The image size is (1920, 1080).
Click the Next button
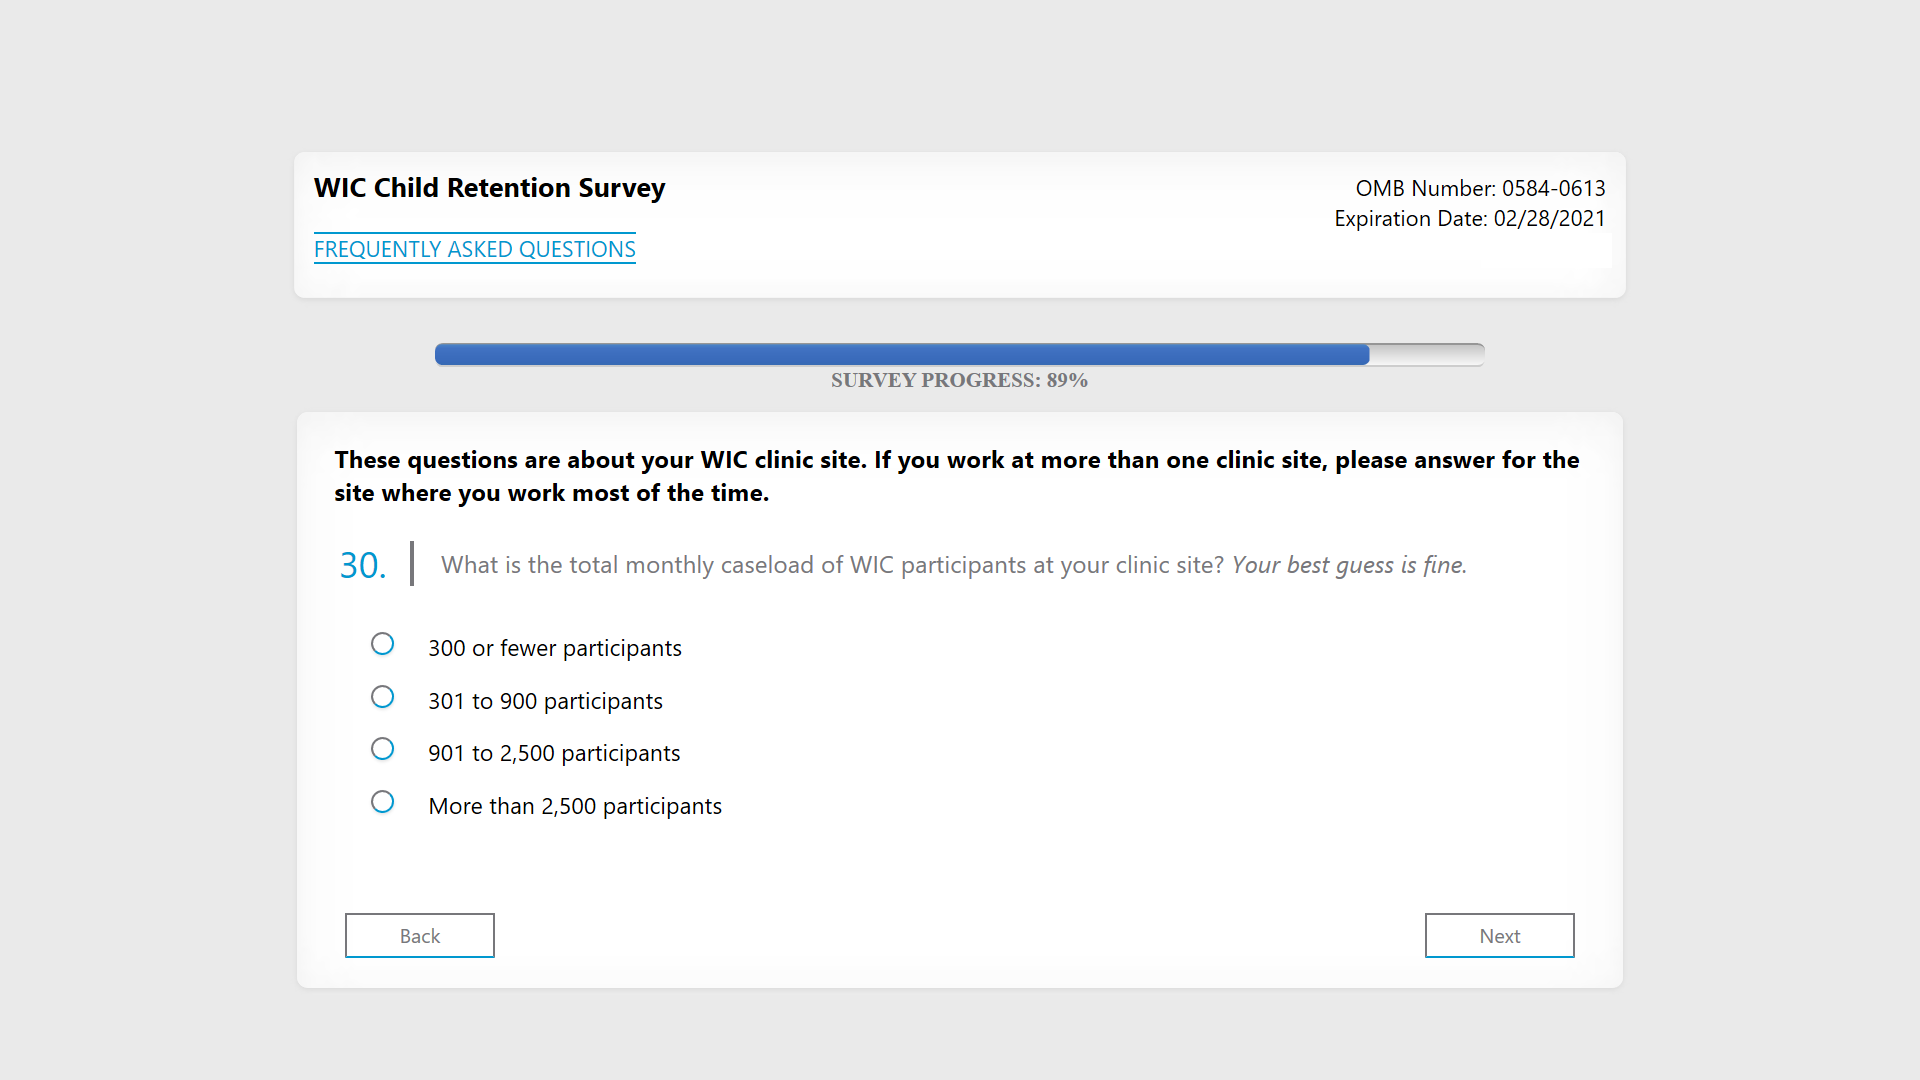(x=1499, y=936)
